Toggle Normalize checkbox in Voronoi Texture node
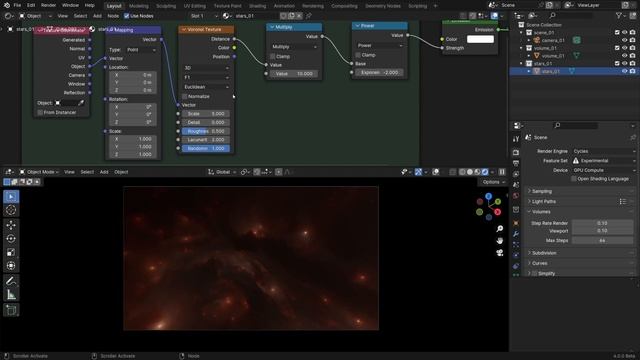Image resolution: width=640 pixels, height=360 pixels. click(184, 96)
